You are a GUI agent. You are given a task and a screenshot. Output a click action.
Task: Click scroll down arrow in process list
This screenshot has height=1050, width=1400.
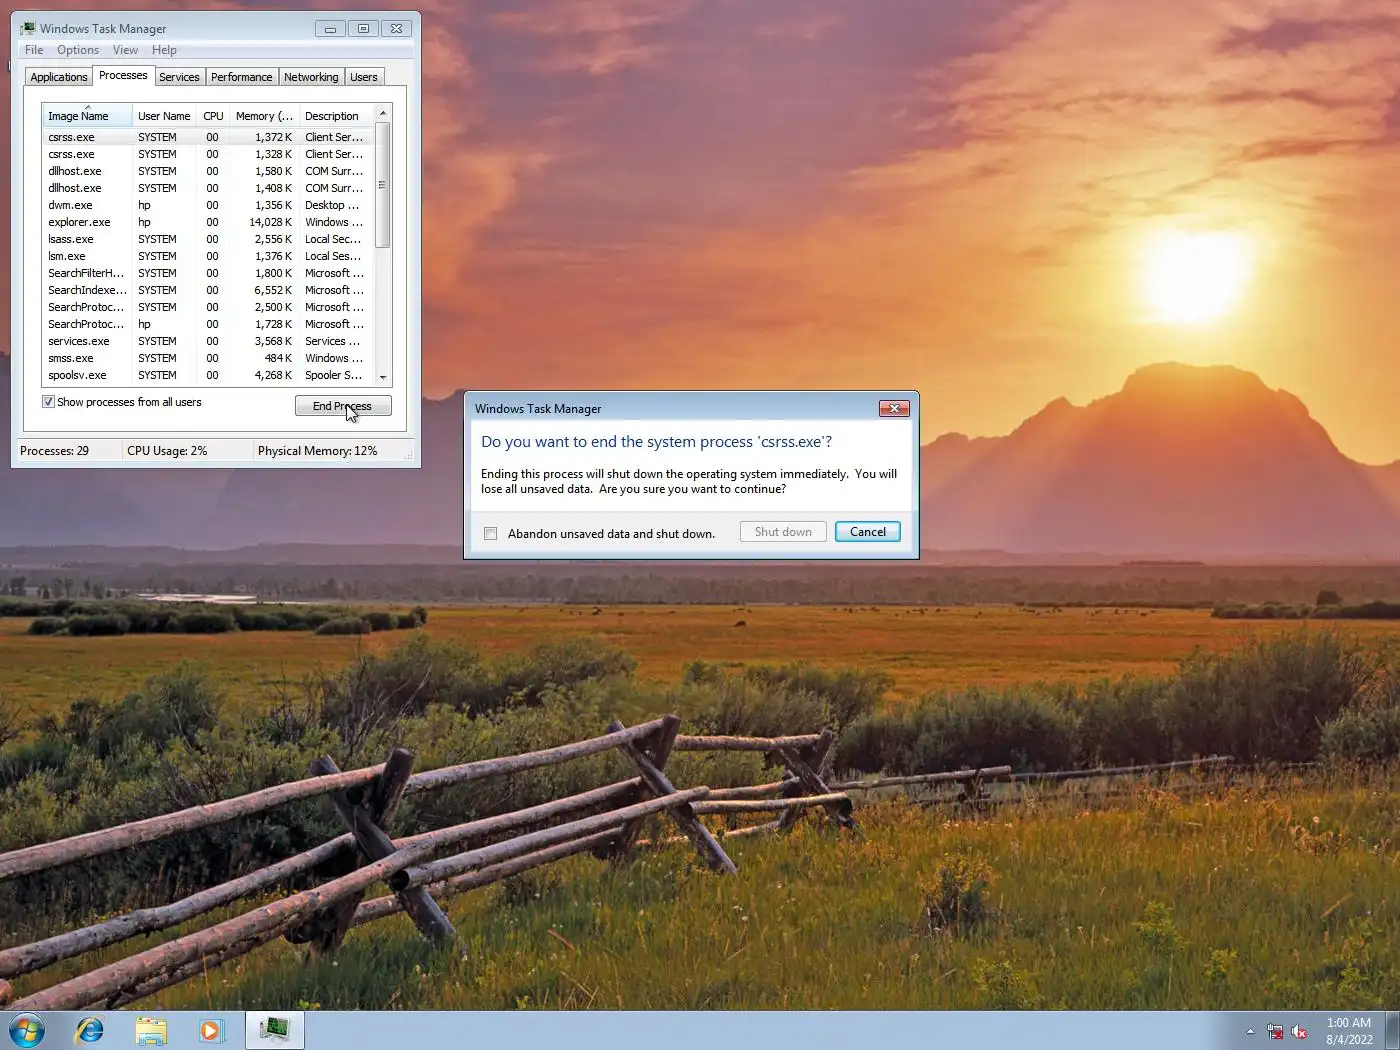point(382,377)
